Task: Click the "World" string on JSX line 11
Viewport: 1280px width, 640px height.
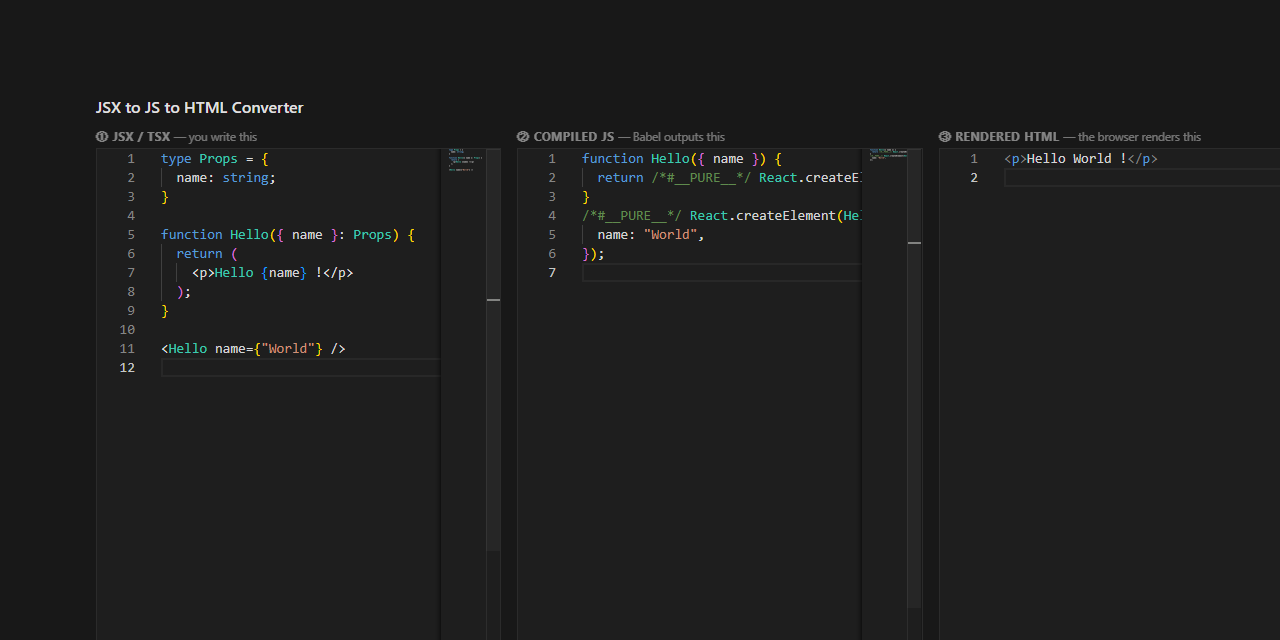Action: coord(288,348)
